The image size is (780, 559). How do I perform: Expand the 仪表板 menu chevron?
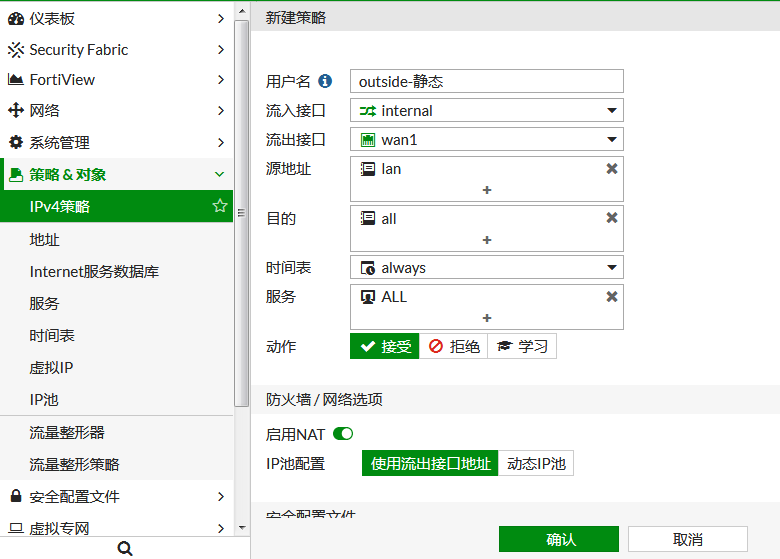pyautogui.click(x=221, y=19)
